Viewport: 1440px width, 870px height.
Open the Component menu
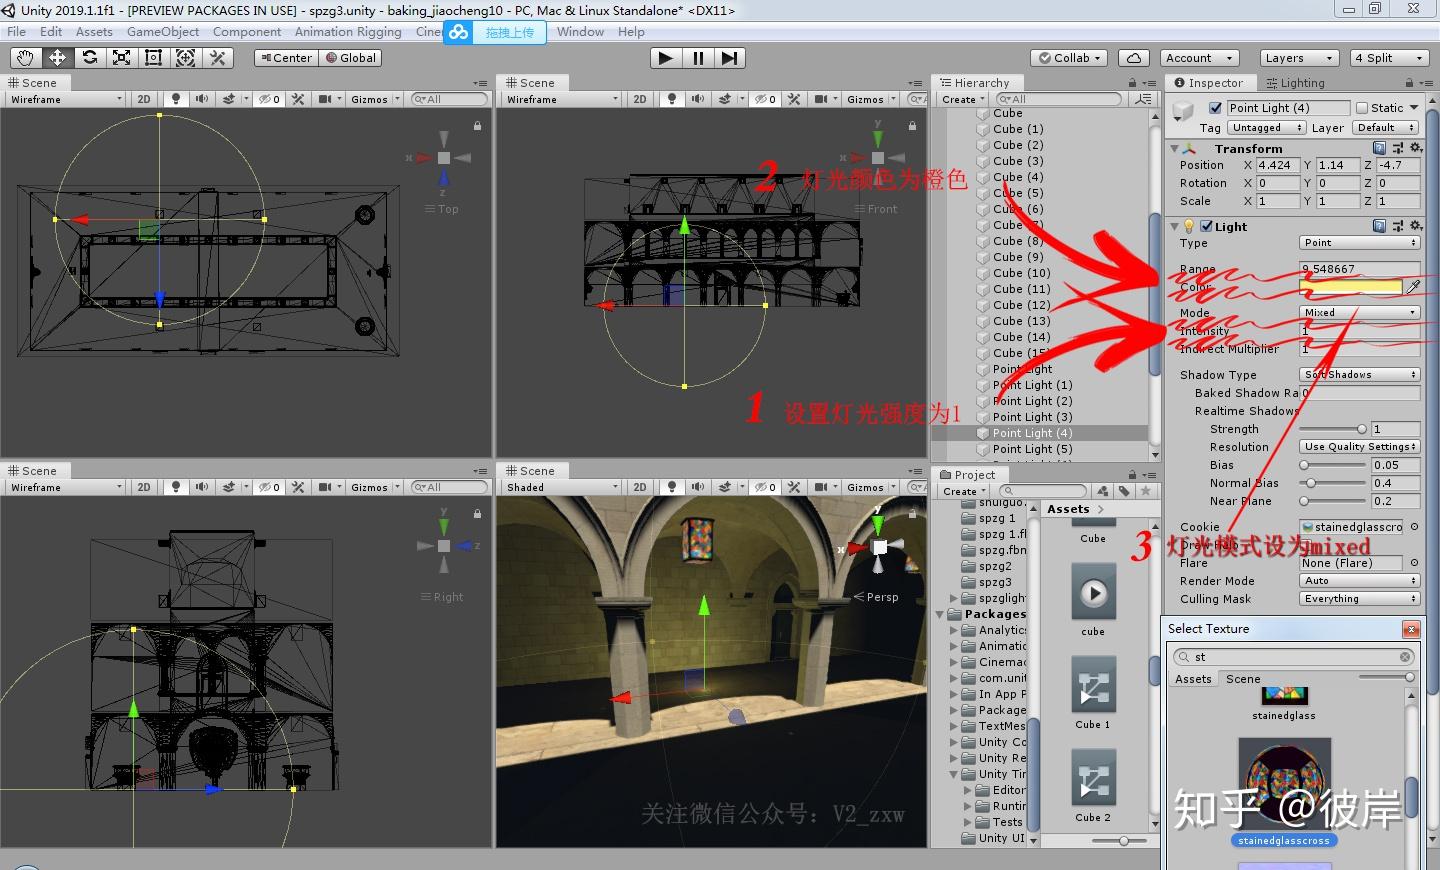coord(247,32)
